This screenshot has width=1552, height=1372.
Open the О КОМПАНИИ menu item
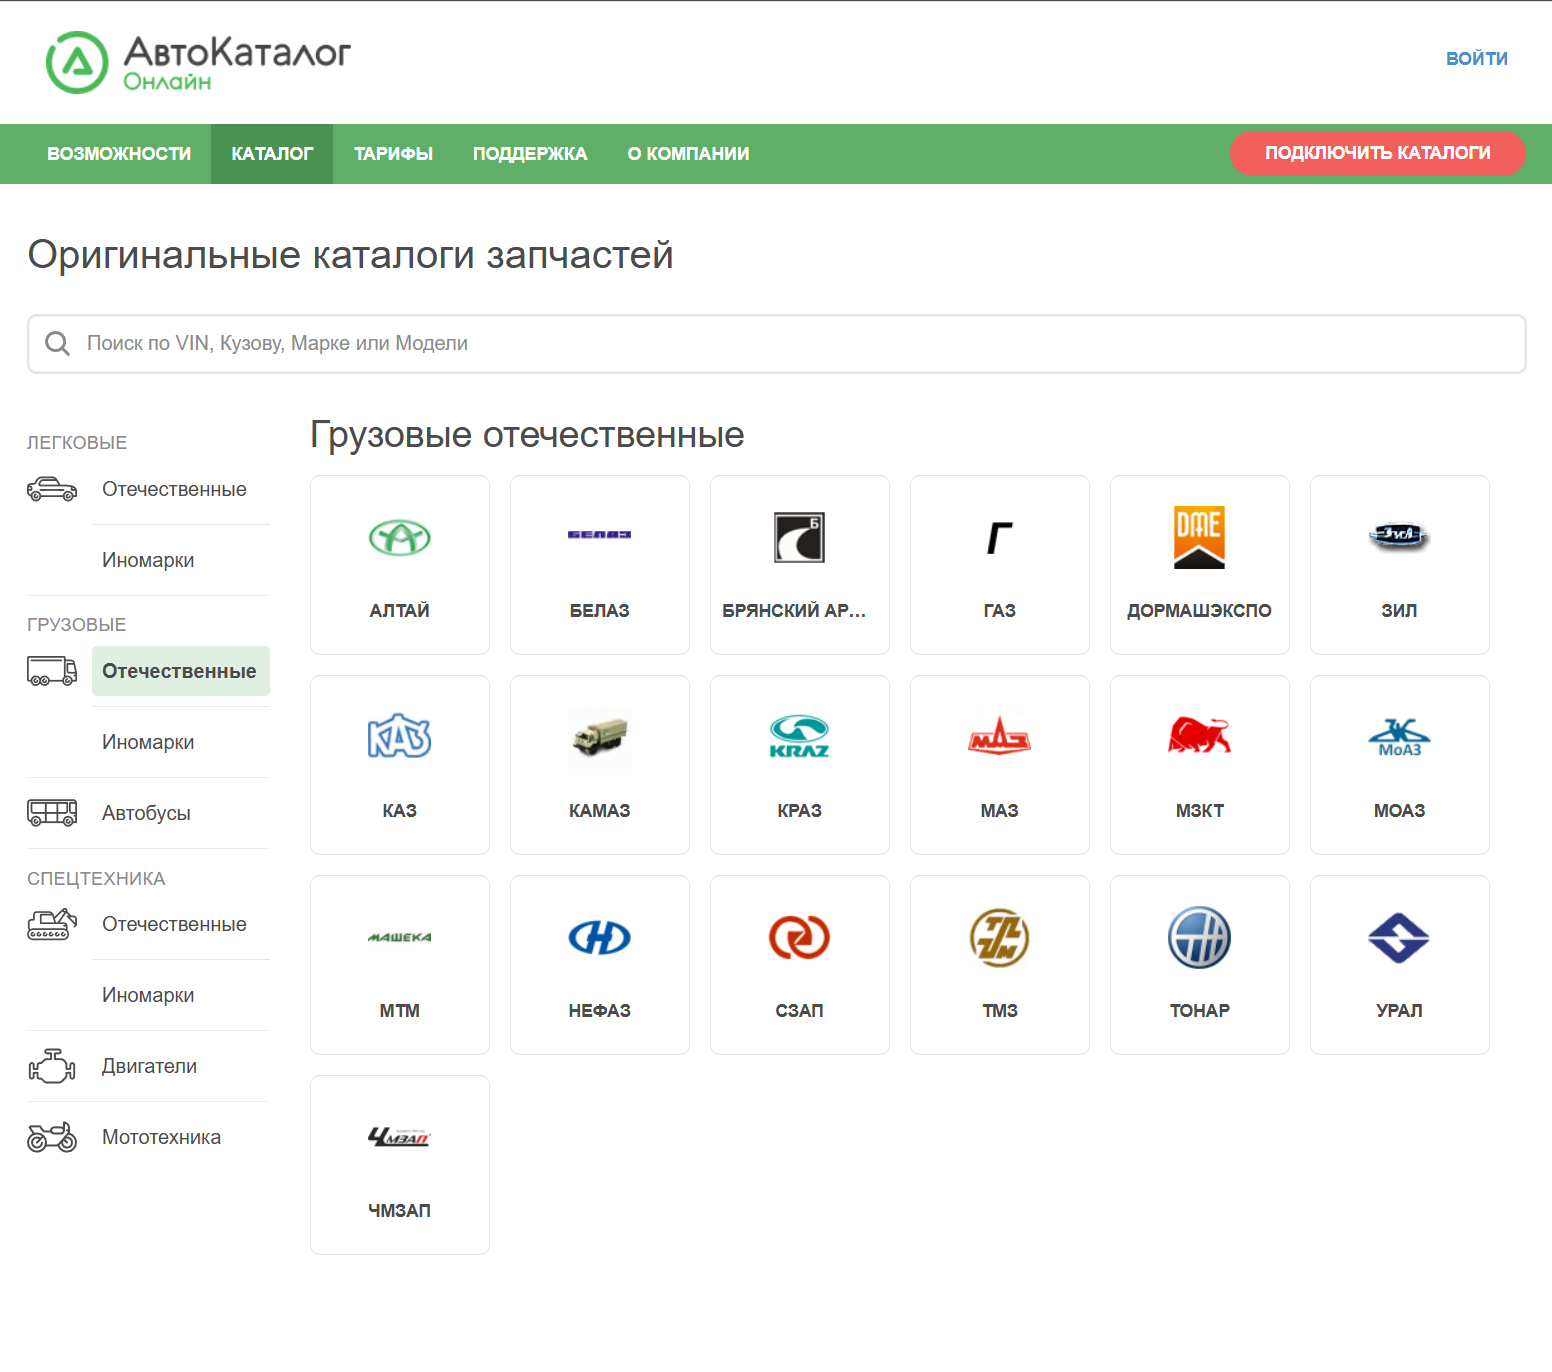(688, 154)
